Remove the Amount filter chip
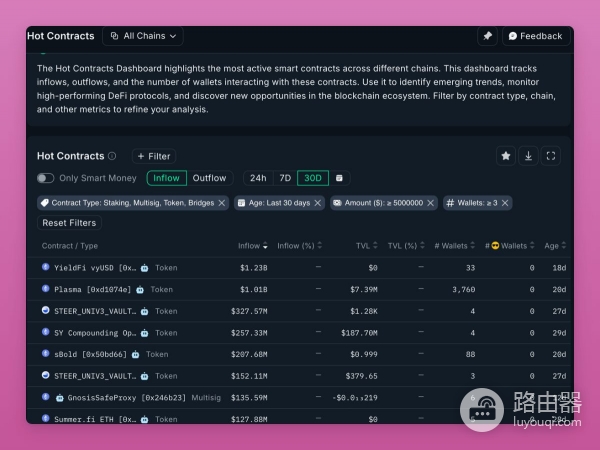 pos(429,203)
